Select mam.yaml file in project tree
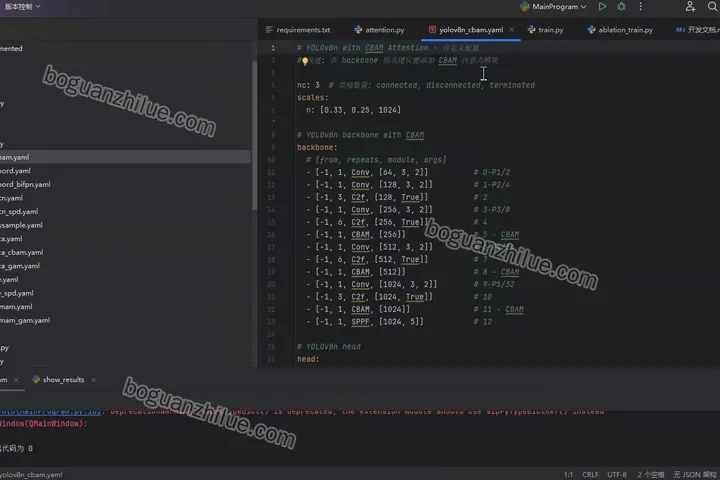720x480 pixels. [x=16, y=306]
